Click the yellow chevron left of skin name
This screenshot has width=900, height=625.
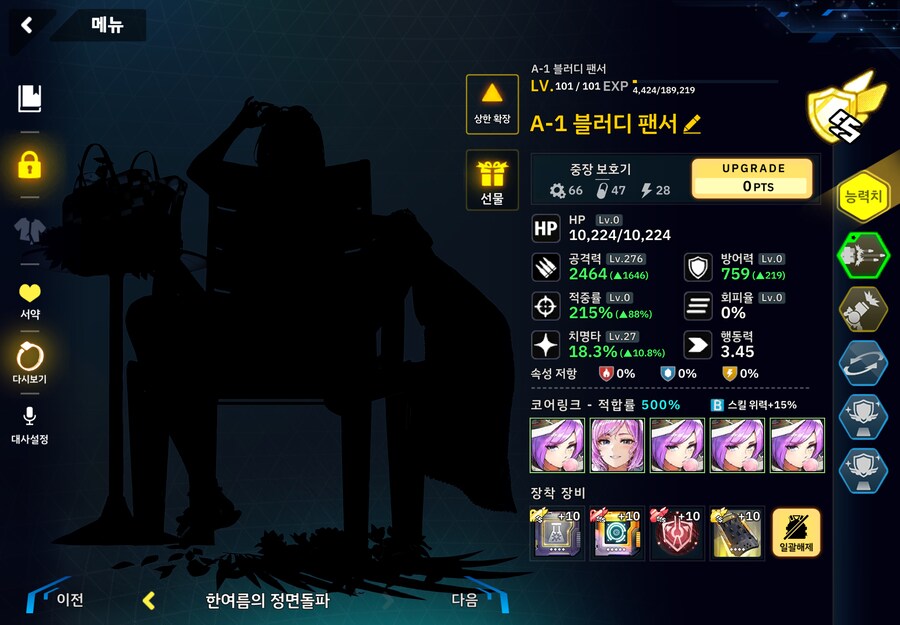click(x=149, y=600)
